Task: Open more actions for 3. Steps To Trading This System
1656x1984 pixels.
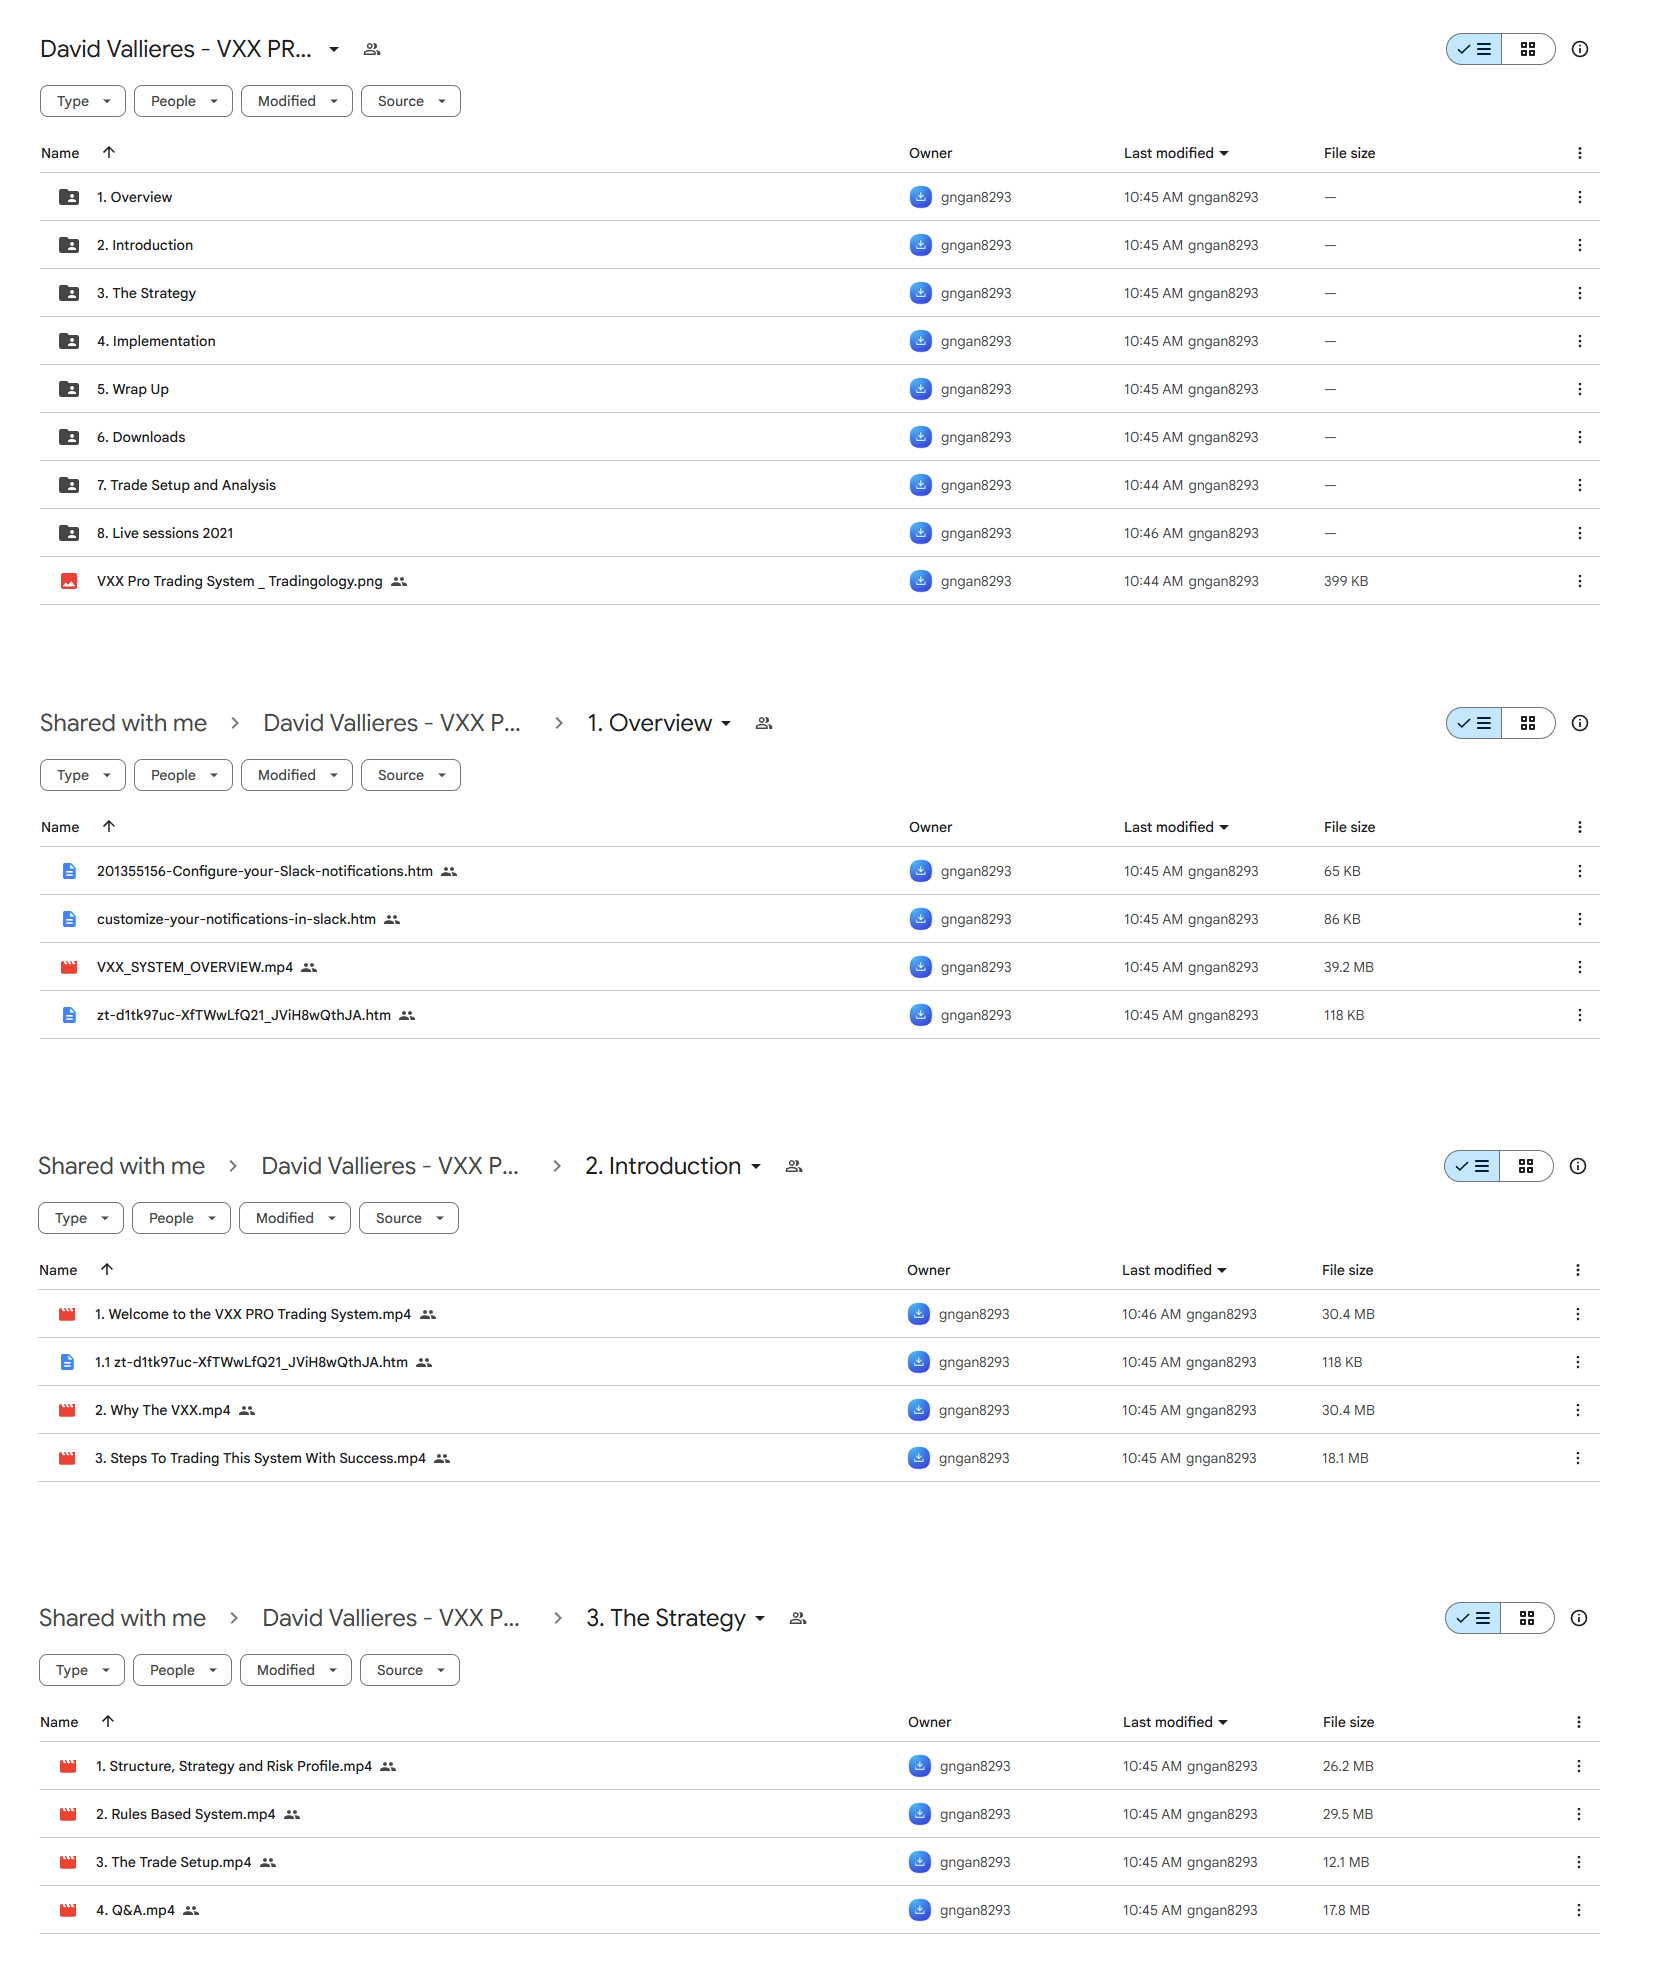Action: click(1578, 1458)
